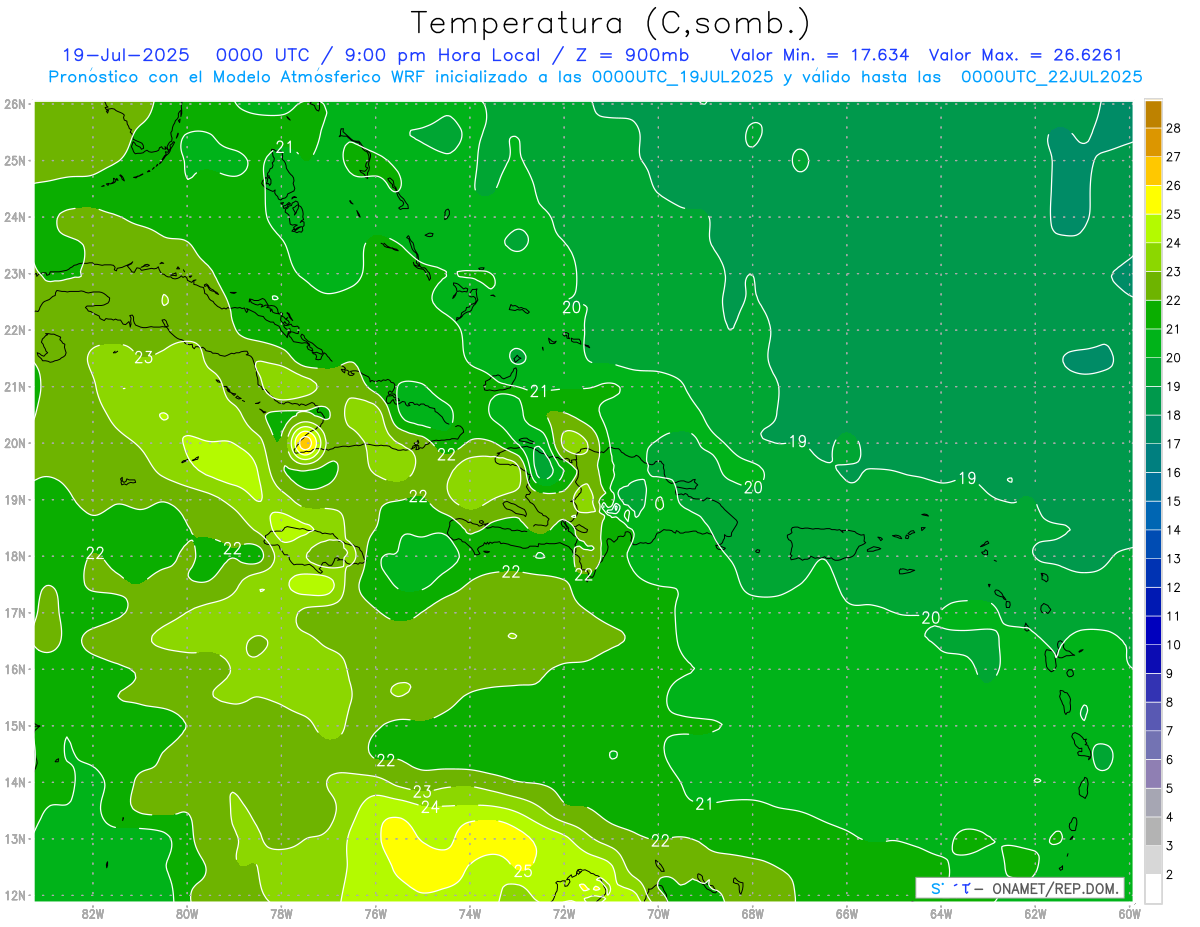Click the title "Temperatura (C,somb.)"
1200x927 pixels.
pyautogui.click(x=610, y=23)
